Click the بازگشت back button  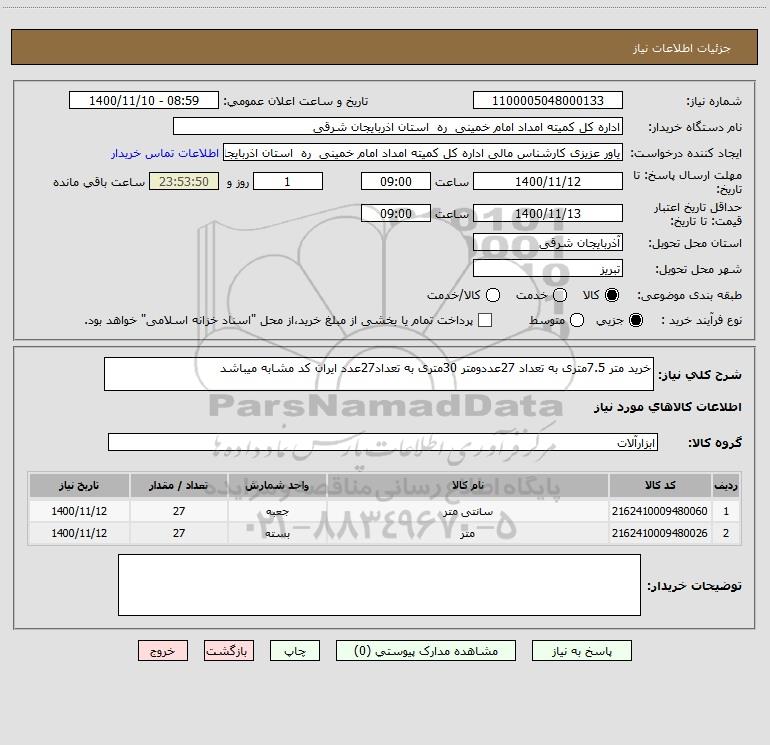click(229, 651)
